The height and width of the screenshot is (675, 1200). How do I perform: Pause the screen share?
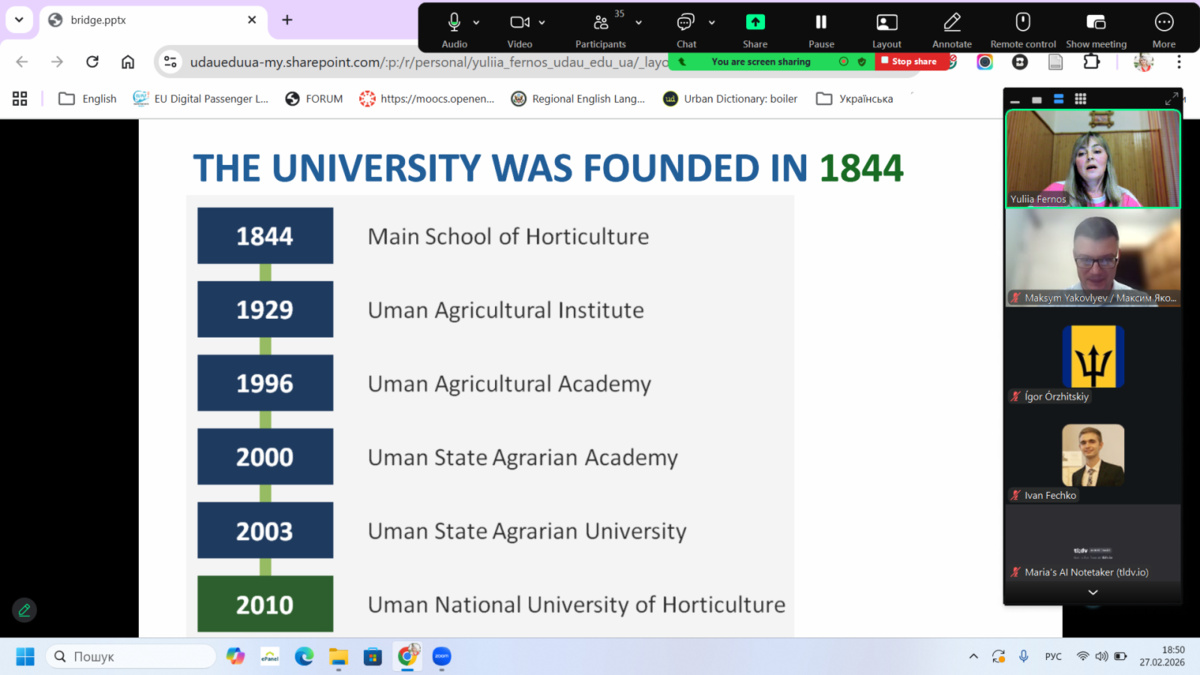point(821,23)
